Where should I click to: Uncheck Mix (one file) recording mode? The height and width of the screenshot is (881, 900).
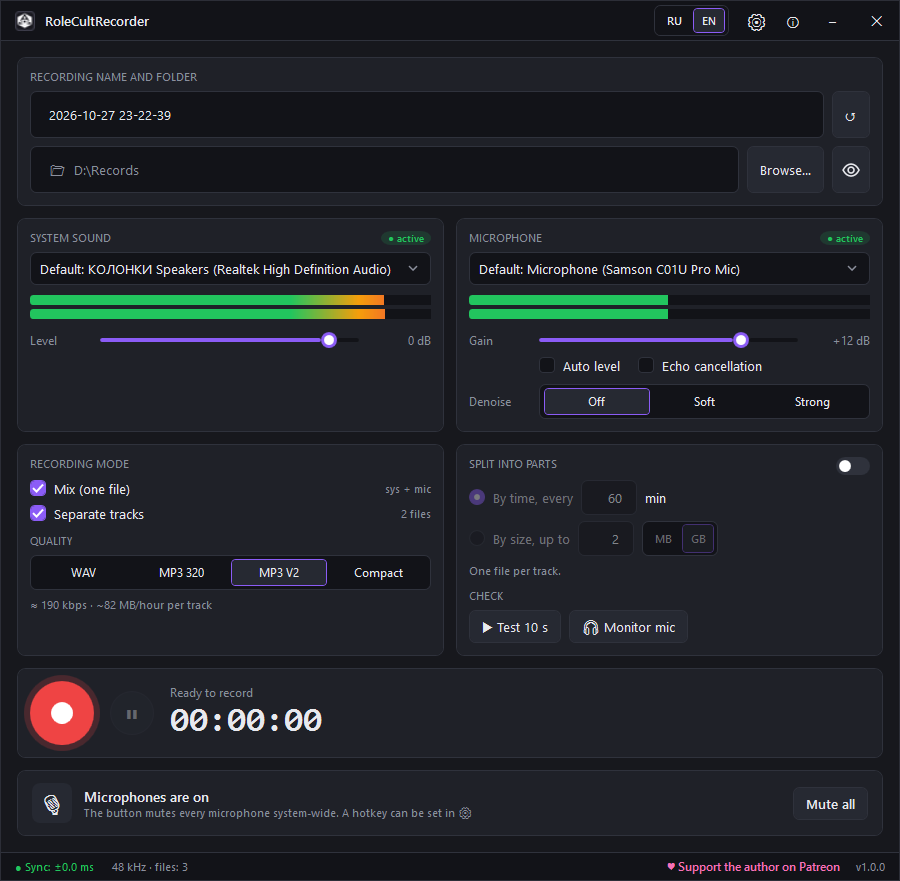pyautogui.click(x=38, y=488)
